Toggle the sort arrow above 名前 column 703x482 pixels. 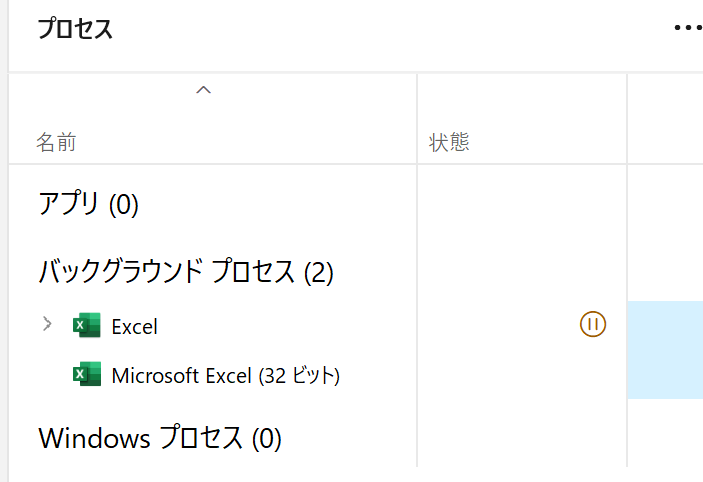click(203, 90)
